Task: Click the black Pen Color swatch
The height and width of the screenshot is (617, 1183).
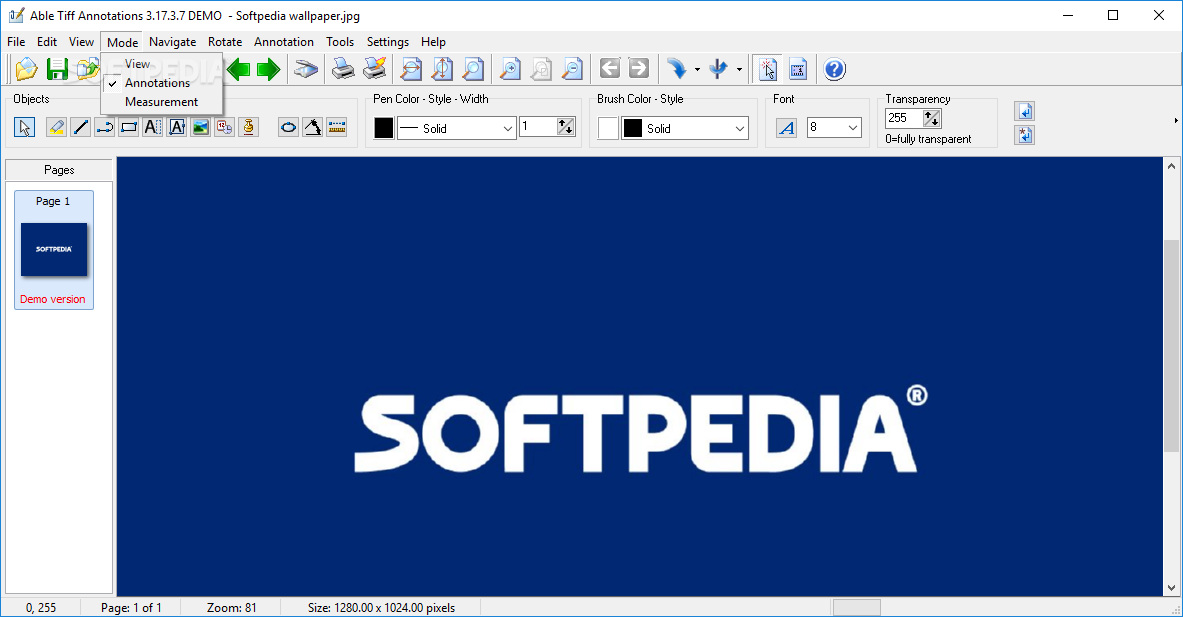Action: (x=383, y=128)
